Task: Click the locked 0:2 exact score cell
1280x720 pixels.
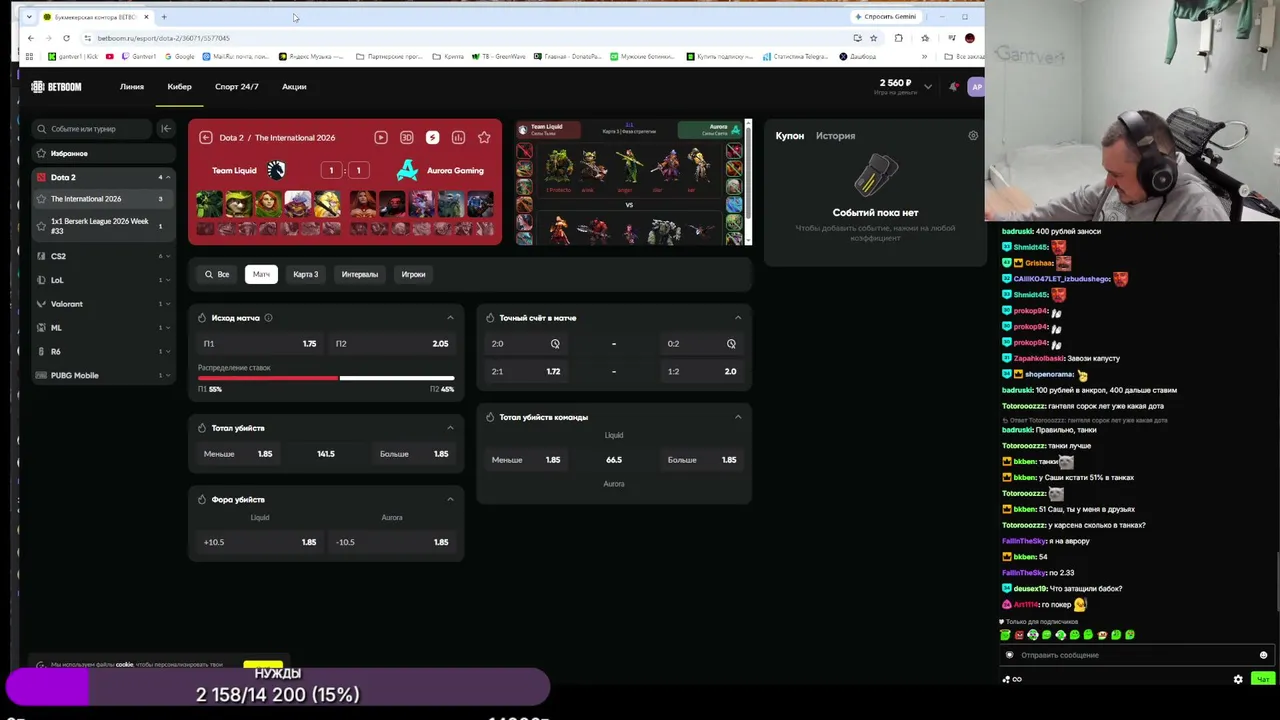Action: coord(702,343)
